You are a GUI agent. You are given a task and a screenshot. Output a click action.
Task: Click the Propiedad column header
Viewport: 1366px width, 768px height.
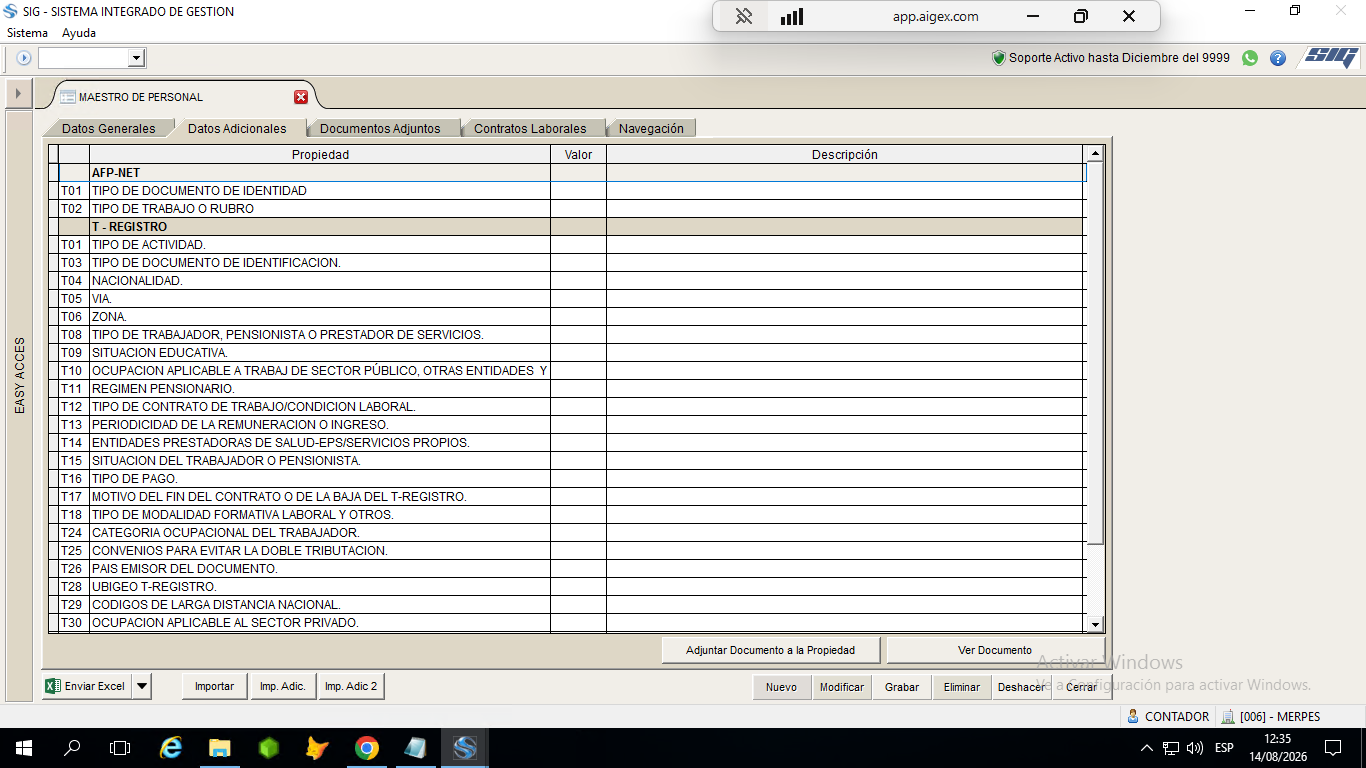(320, 155)
